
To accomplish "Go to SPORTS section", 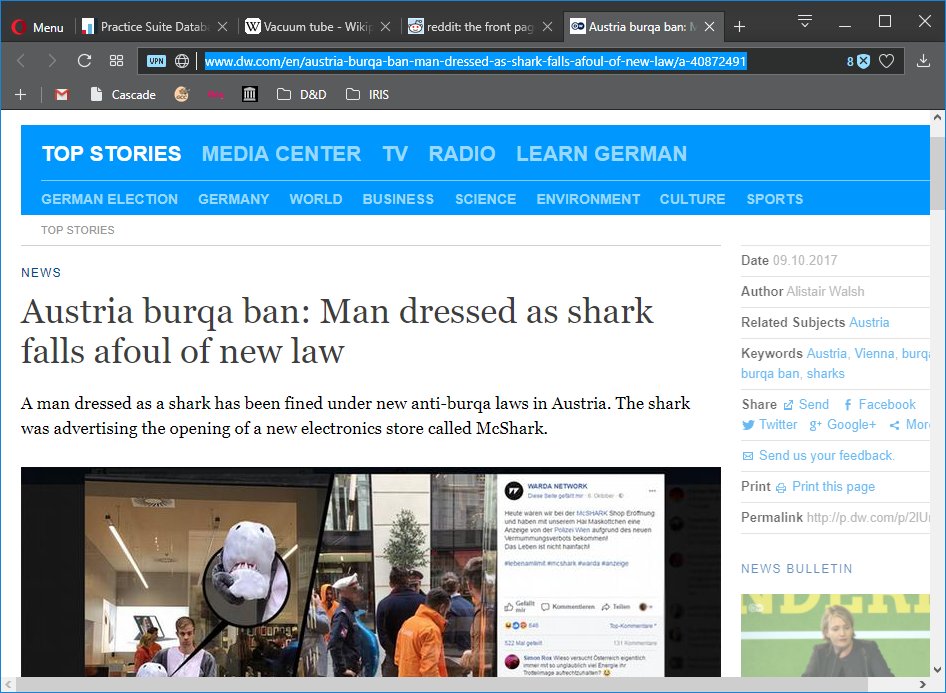I will pos(775,199).
